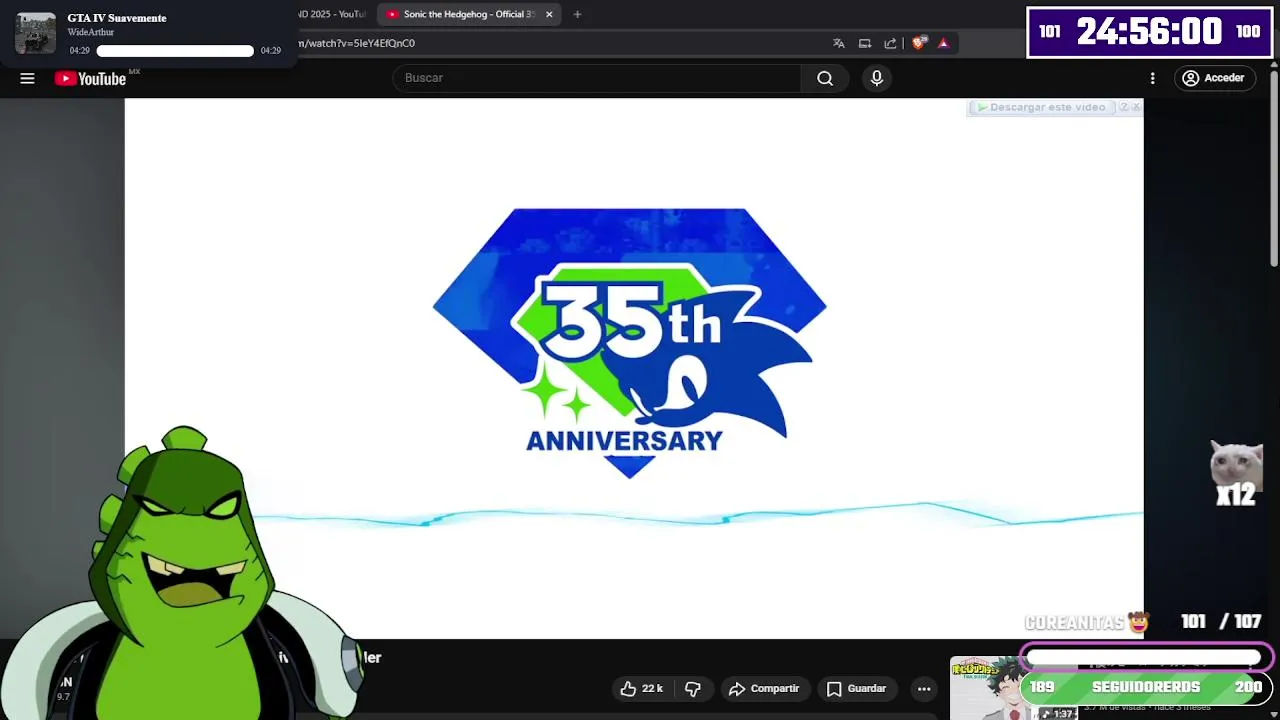Click Guardar to save the video
The height and width of the screenshot is (720, 1280).
tap(856, 688)
